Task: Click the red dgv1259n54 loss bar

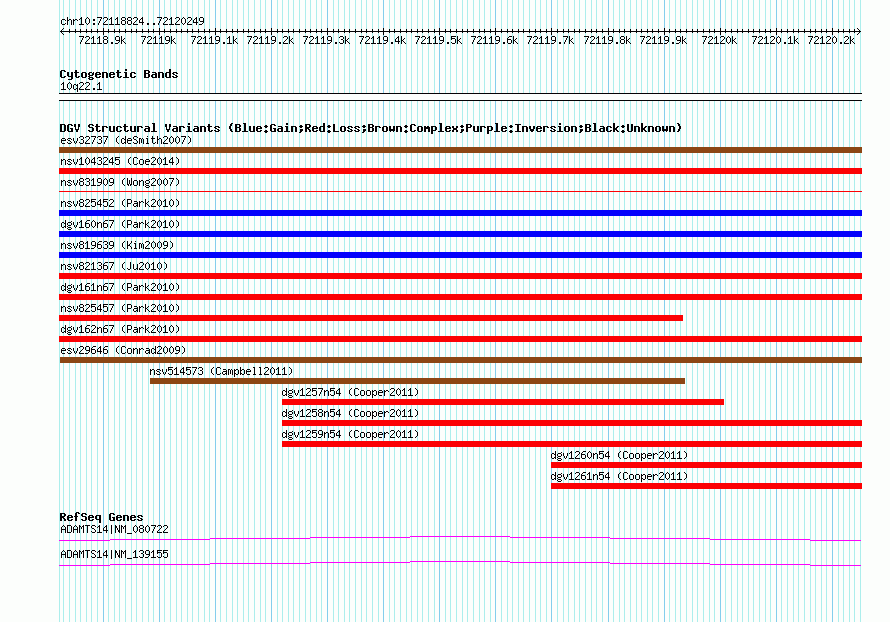Action: [572, 444]
